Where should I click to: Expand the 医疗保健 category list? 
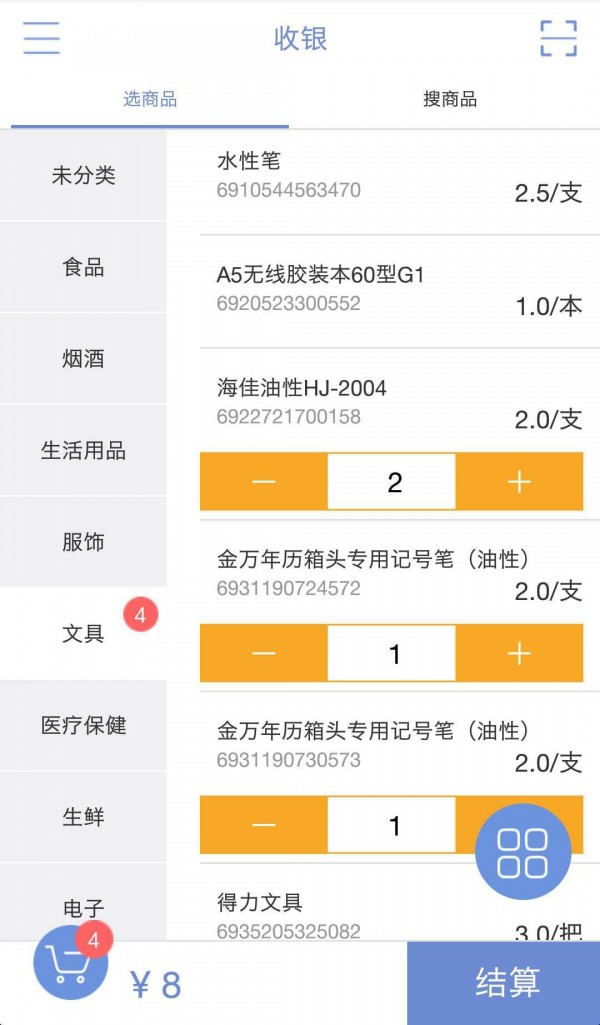click(x=85, y=725)
